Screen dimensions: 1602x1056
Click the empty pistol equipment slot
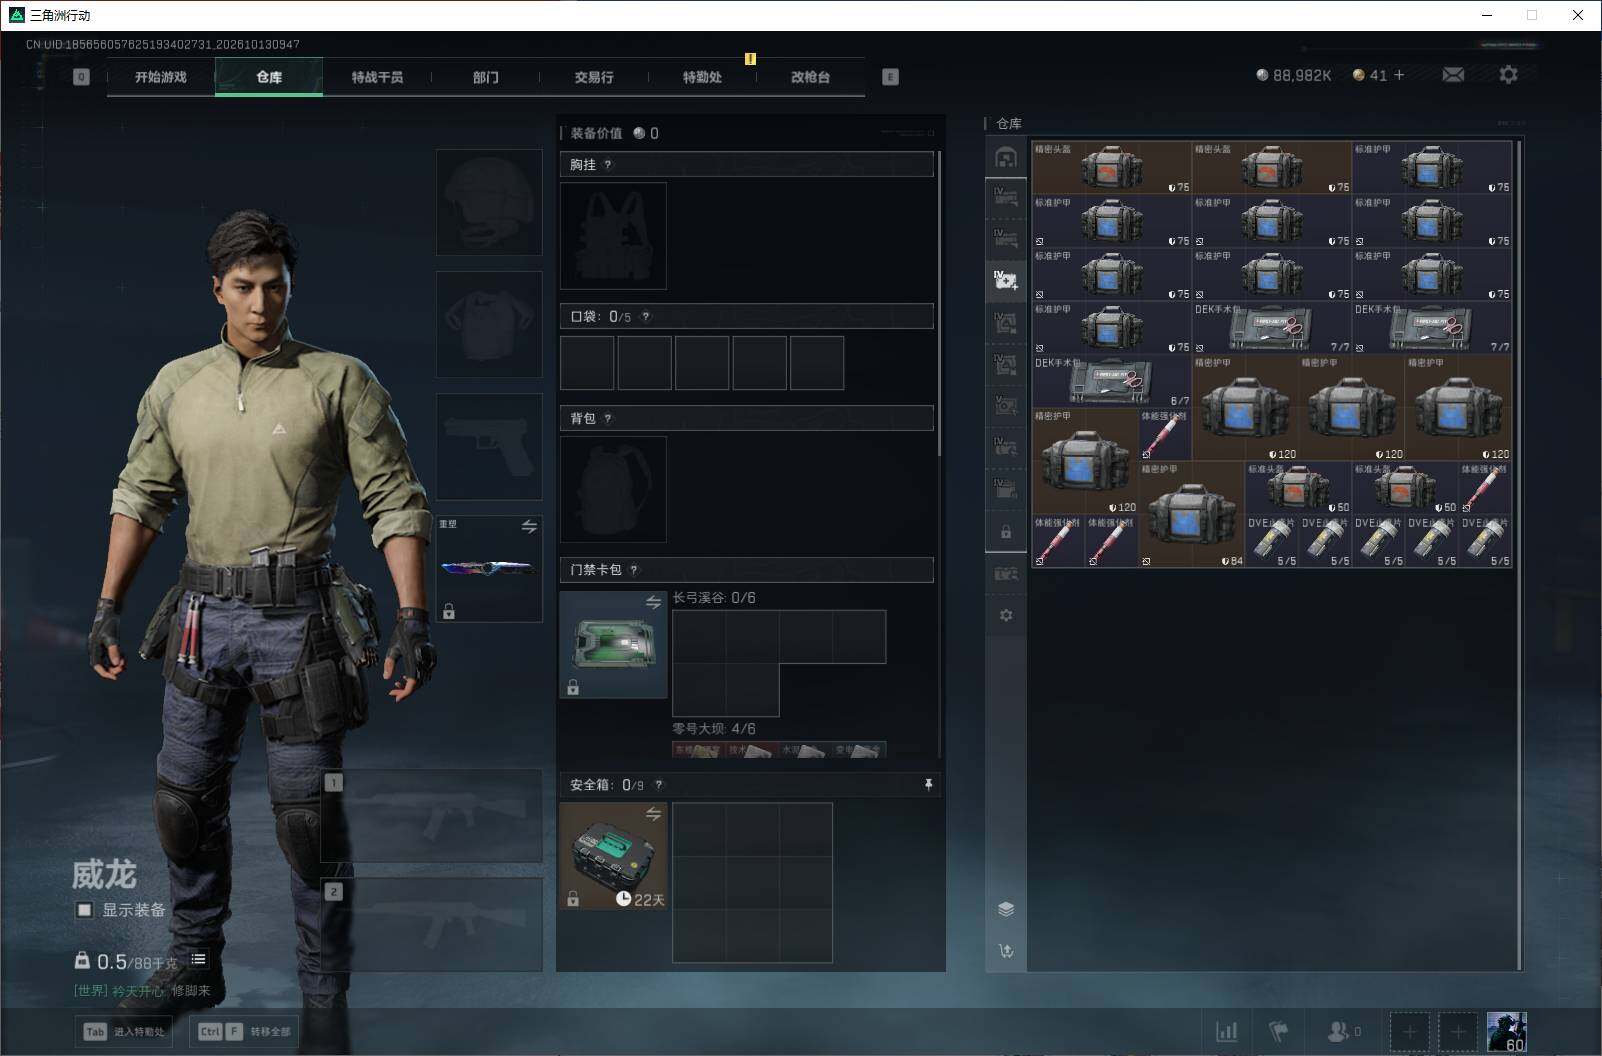point(489,446)
